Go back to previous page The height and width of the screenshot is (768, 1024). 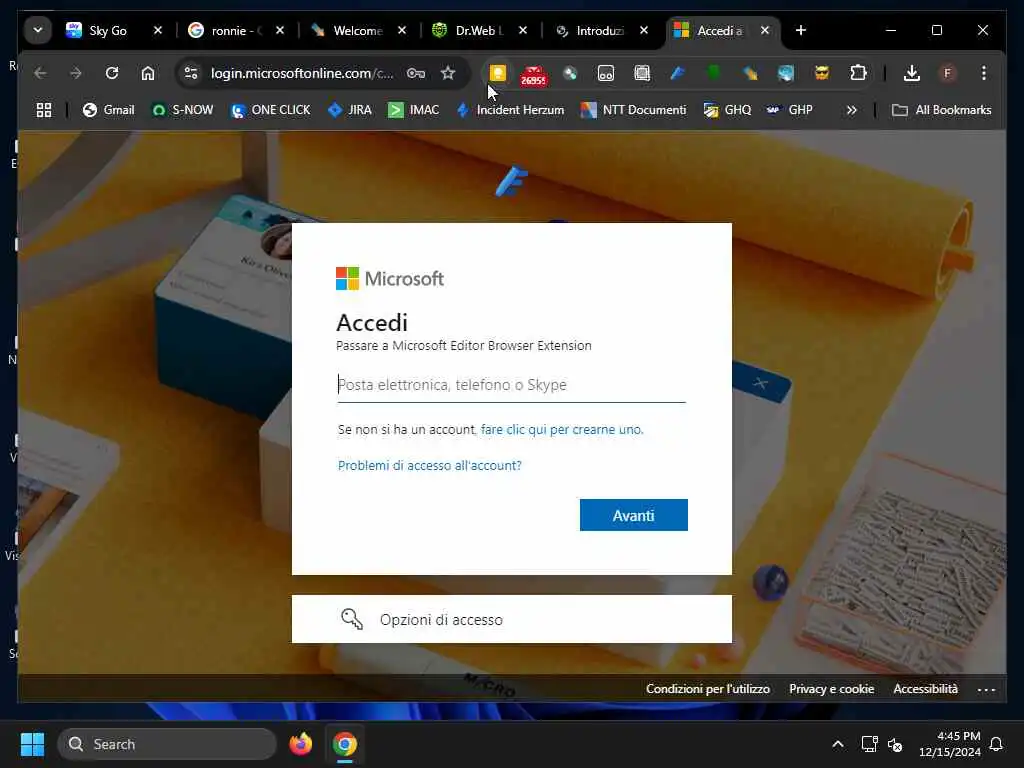pos(40,73)
